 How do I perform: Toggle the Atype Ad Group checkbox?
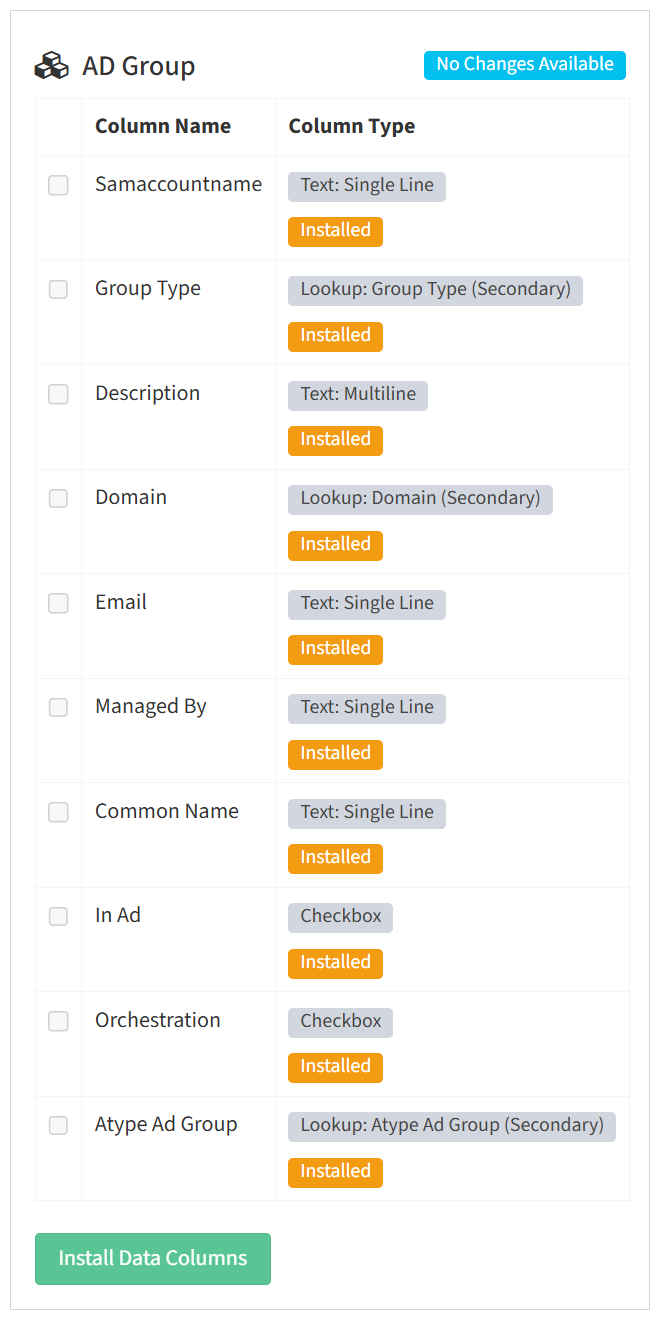(x=59, y=1125)
